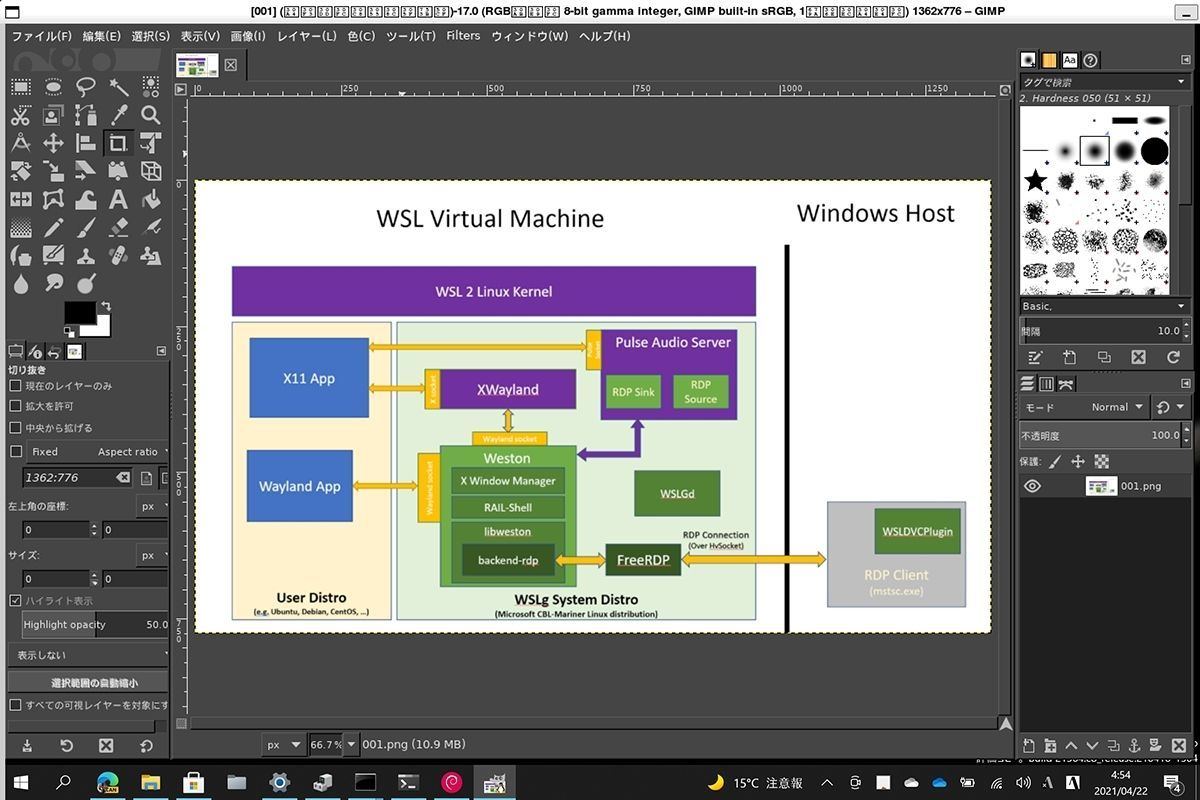
Task: Select the Alignment tool
Action: 86,143
